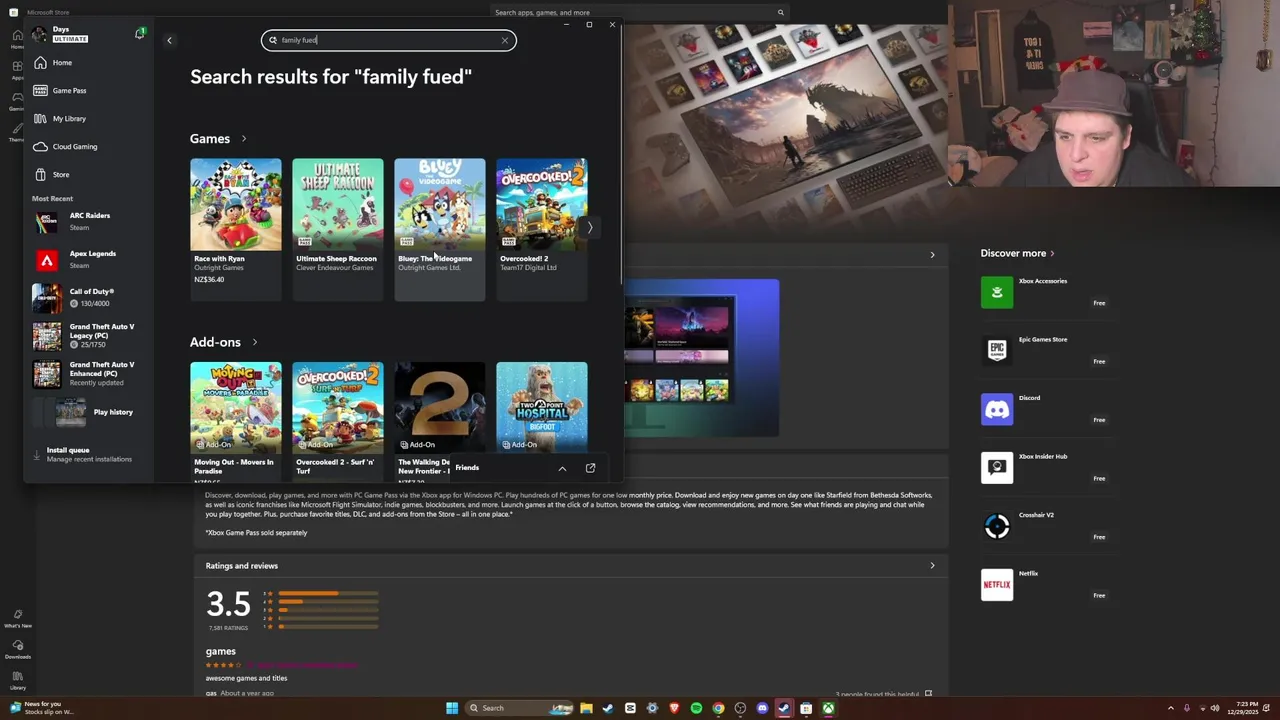The width and height of the screenshot is (1280, 720).
Task: Open Microsoft Store app screenshot thumbnail
Action: click(x=701, y=357)
